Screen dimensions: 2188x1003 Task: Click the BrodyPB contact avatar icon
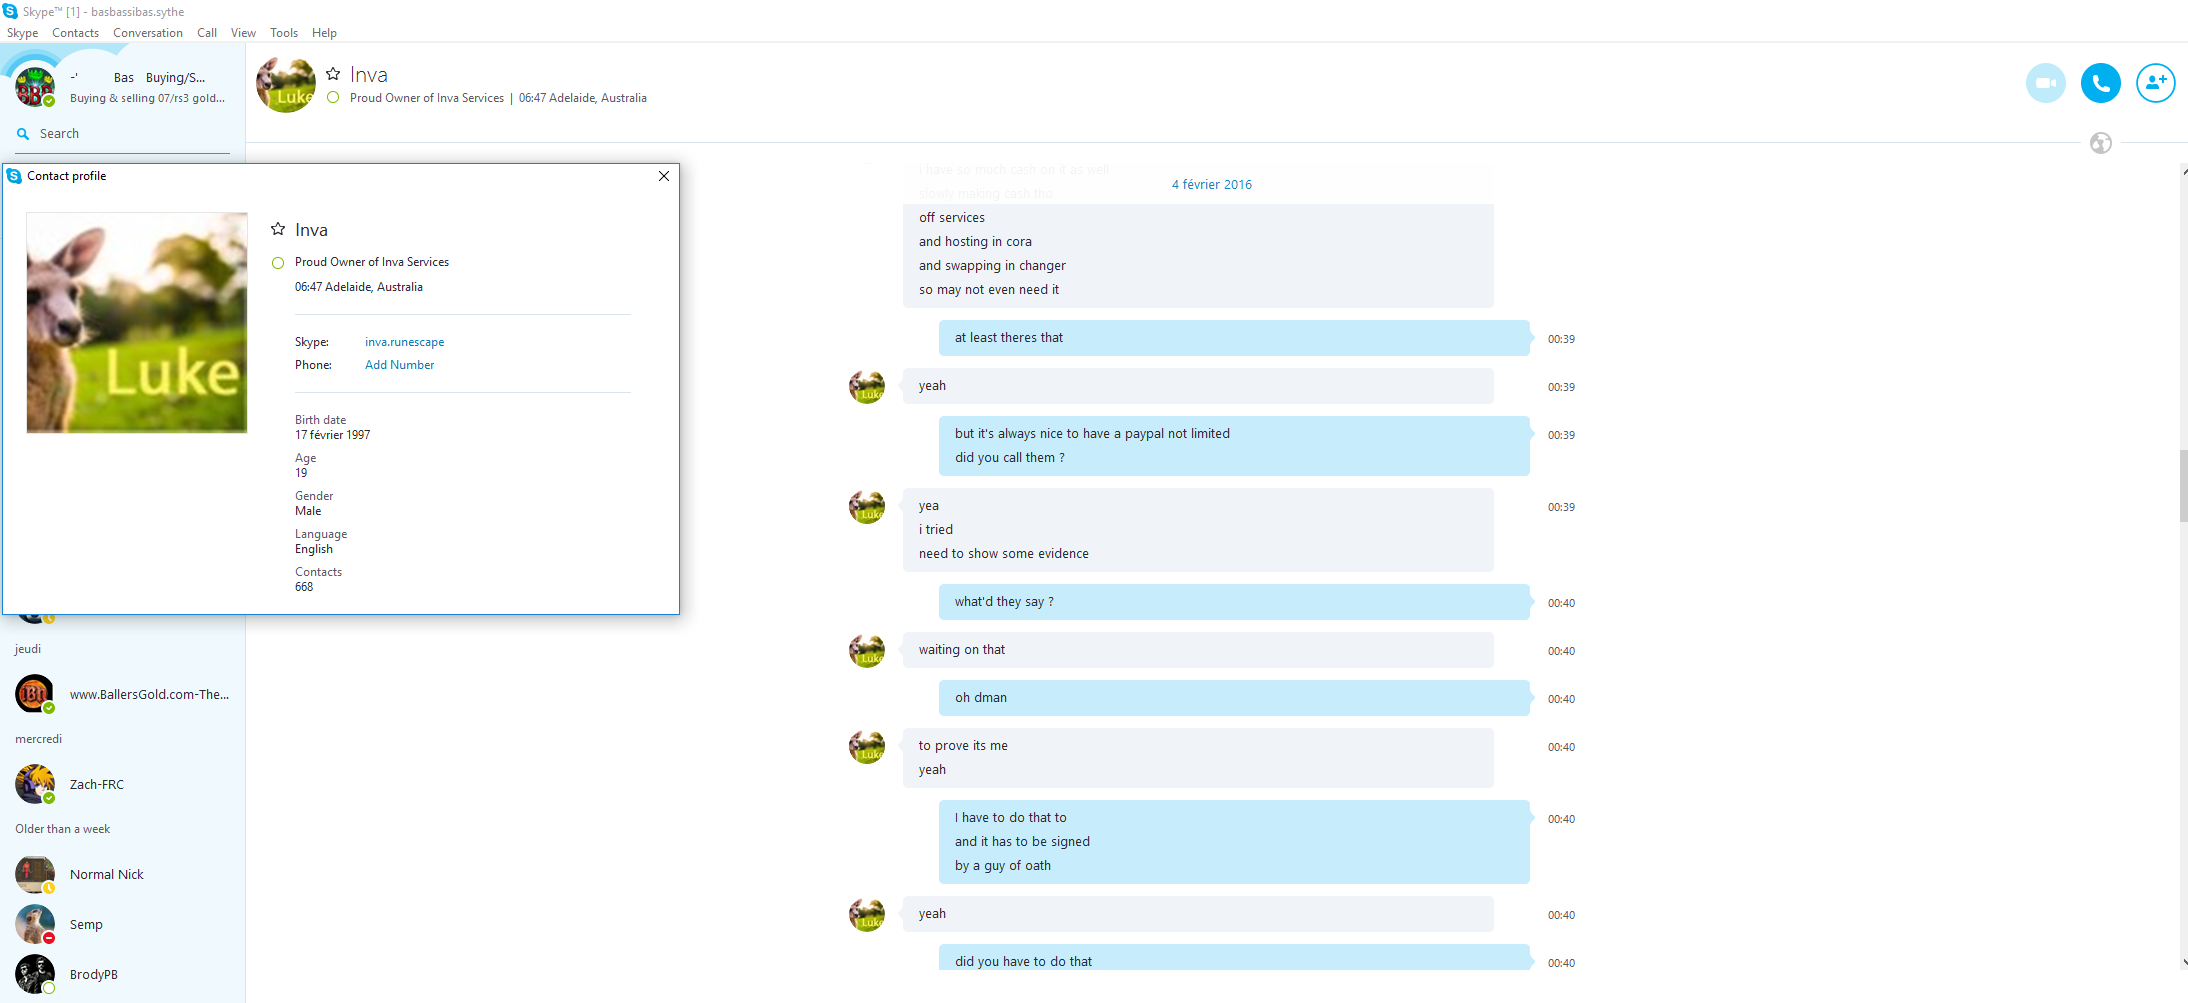pos(34,974)
